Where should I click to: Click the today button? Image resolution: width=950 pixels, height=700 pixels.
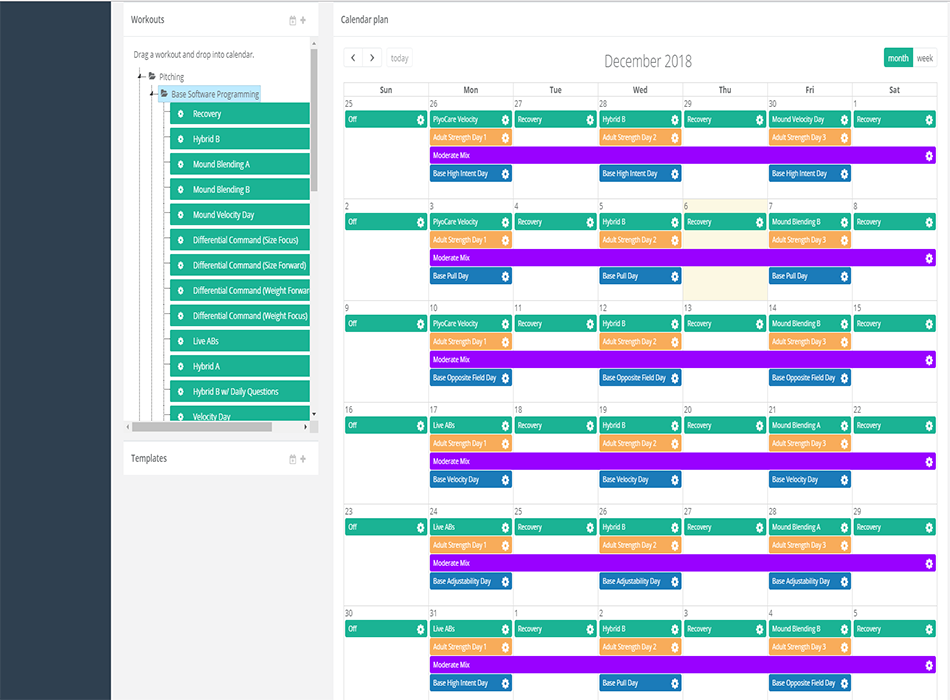[399, 58]
